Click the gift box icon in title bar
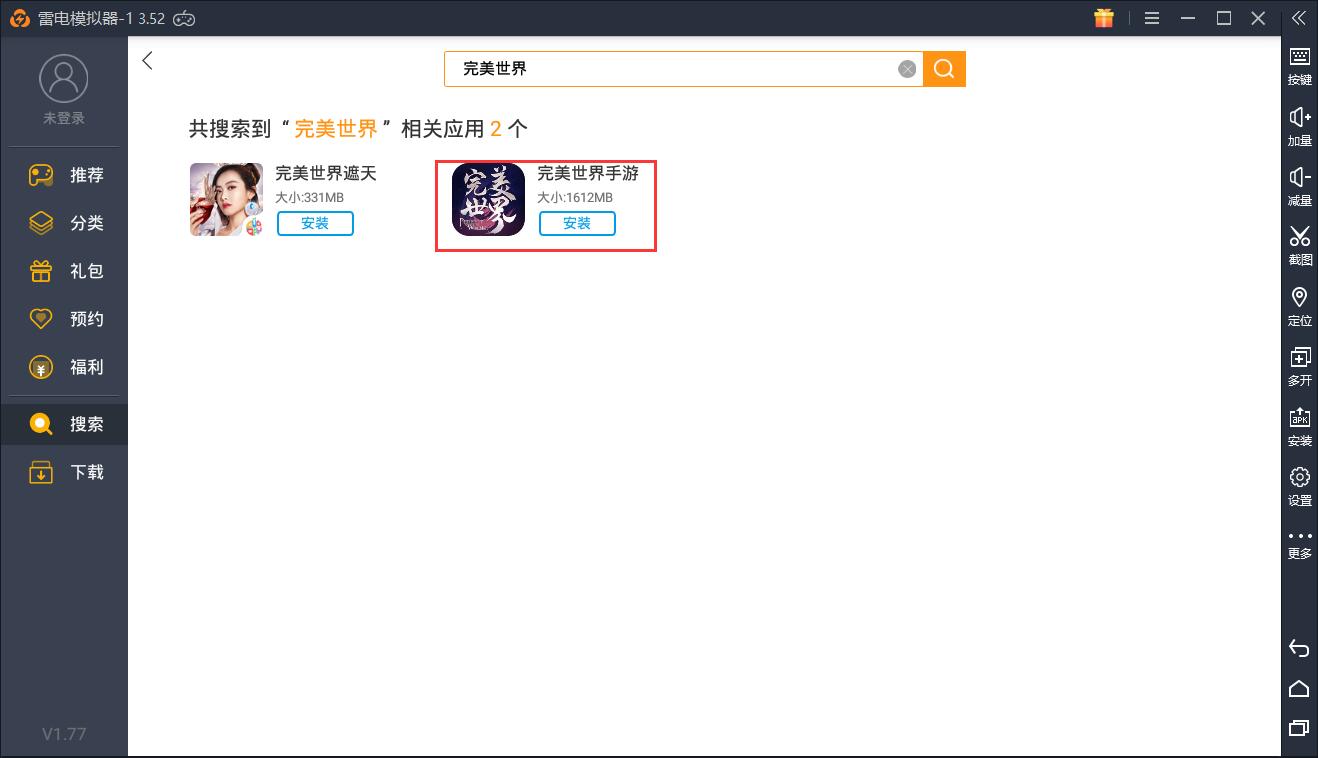Viewport: 1318px width, 758px height. tap(1103, 18)
